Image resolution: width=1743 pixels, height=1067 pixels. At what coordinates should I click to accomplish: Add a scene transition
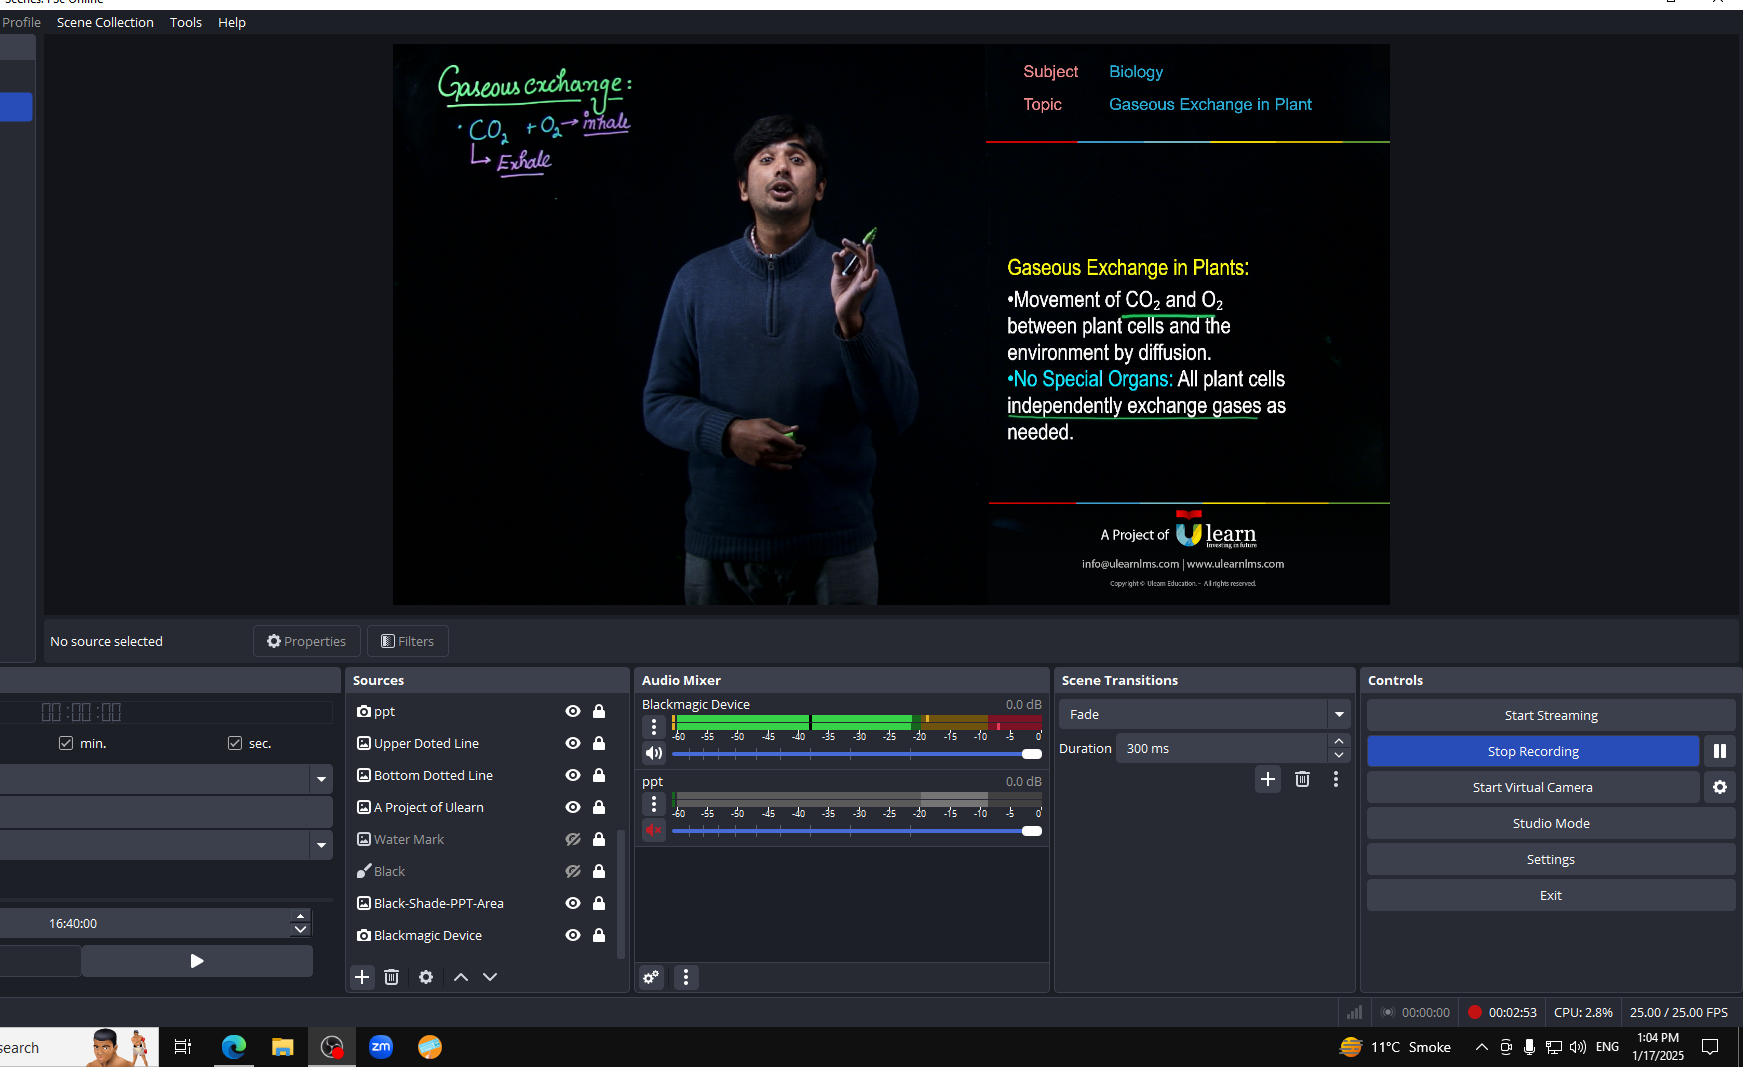(1268, 779)
